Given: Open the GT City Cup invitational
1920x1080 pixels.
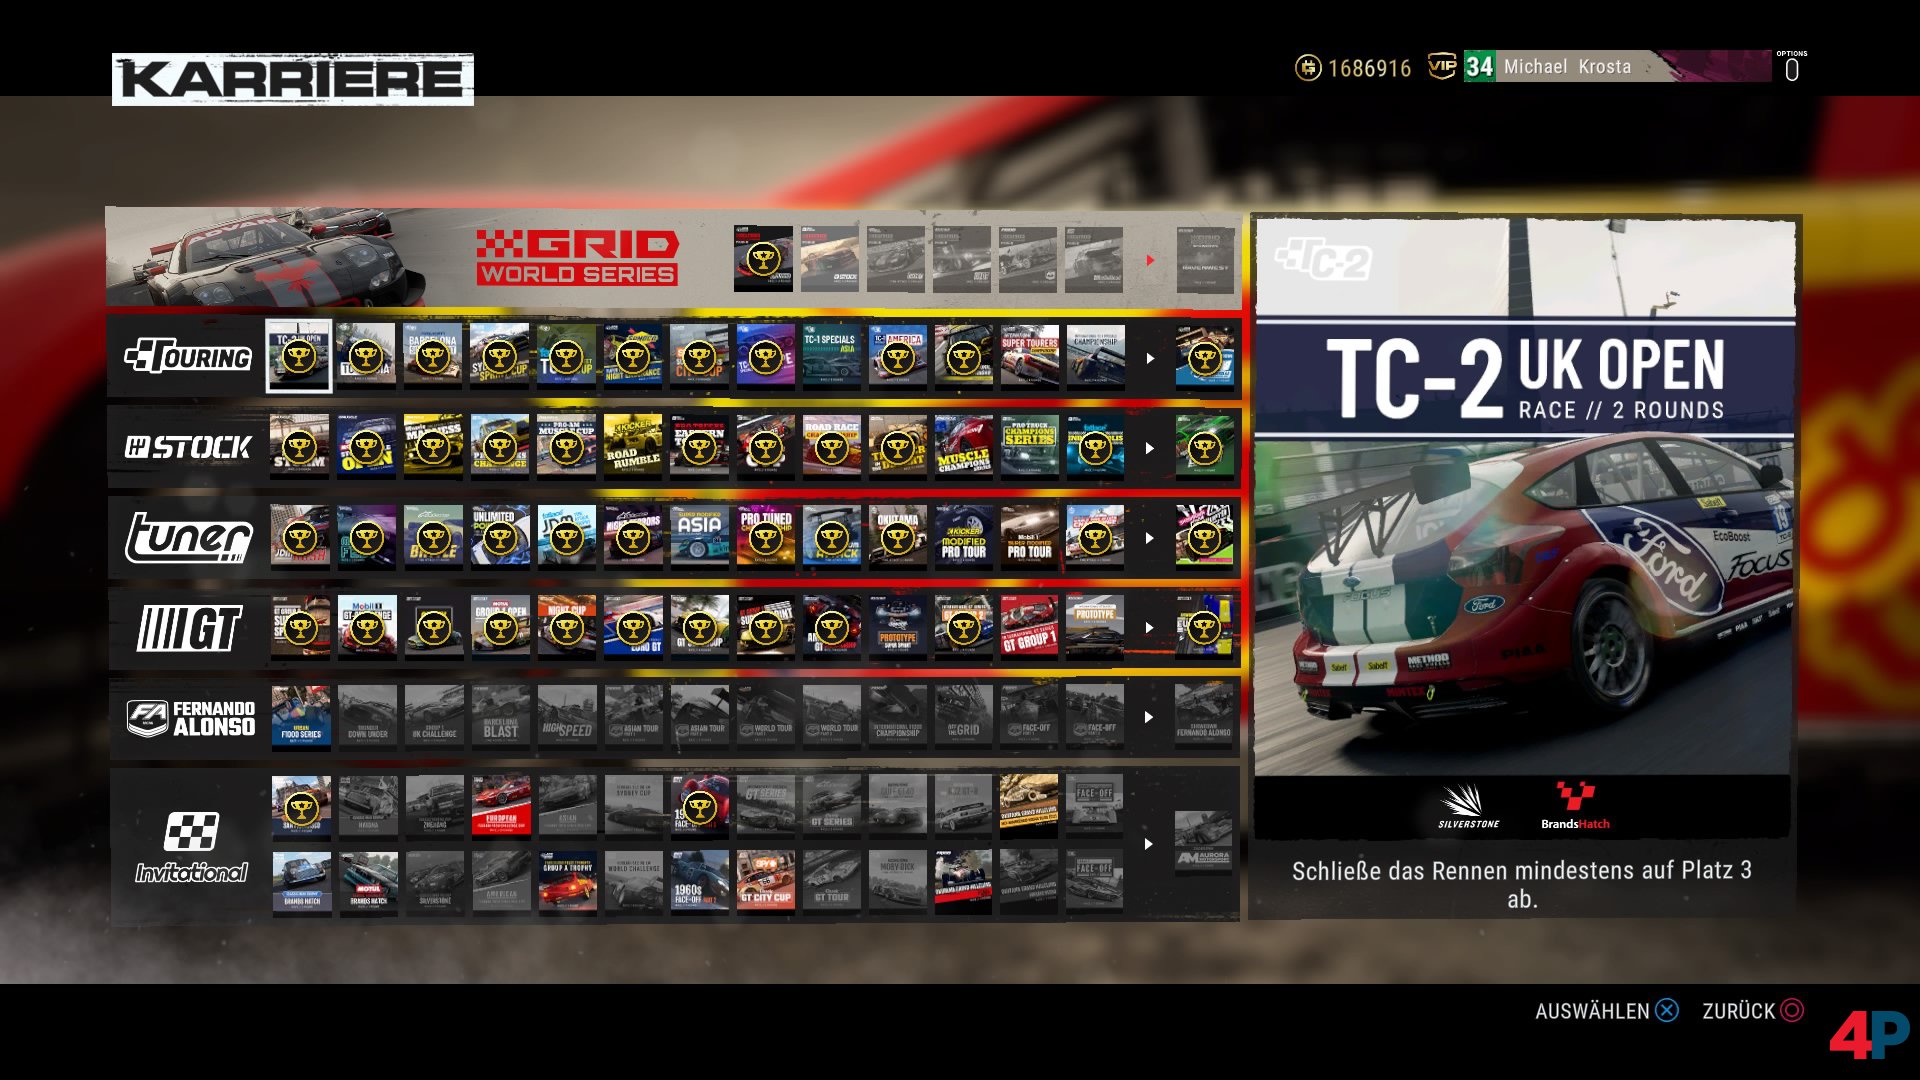Looking at the screenshot, I should click(766, 881).
